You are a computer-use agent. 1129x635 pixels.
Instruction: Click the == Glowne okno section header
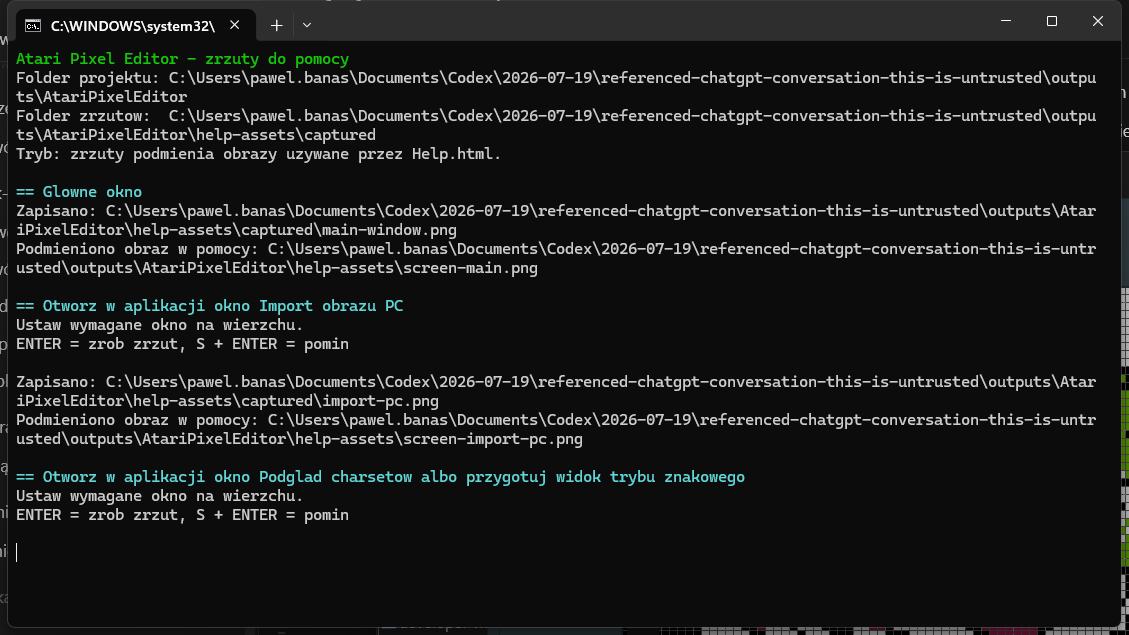pyautogui.click(x=79, y=192)
